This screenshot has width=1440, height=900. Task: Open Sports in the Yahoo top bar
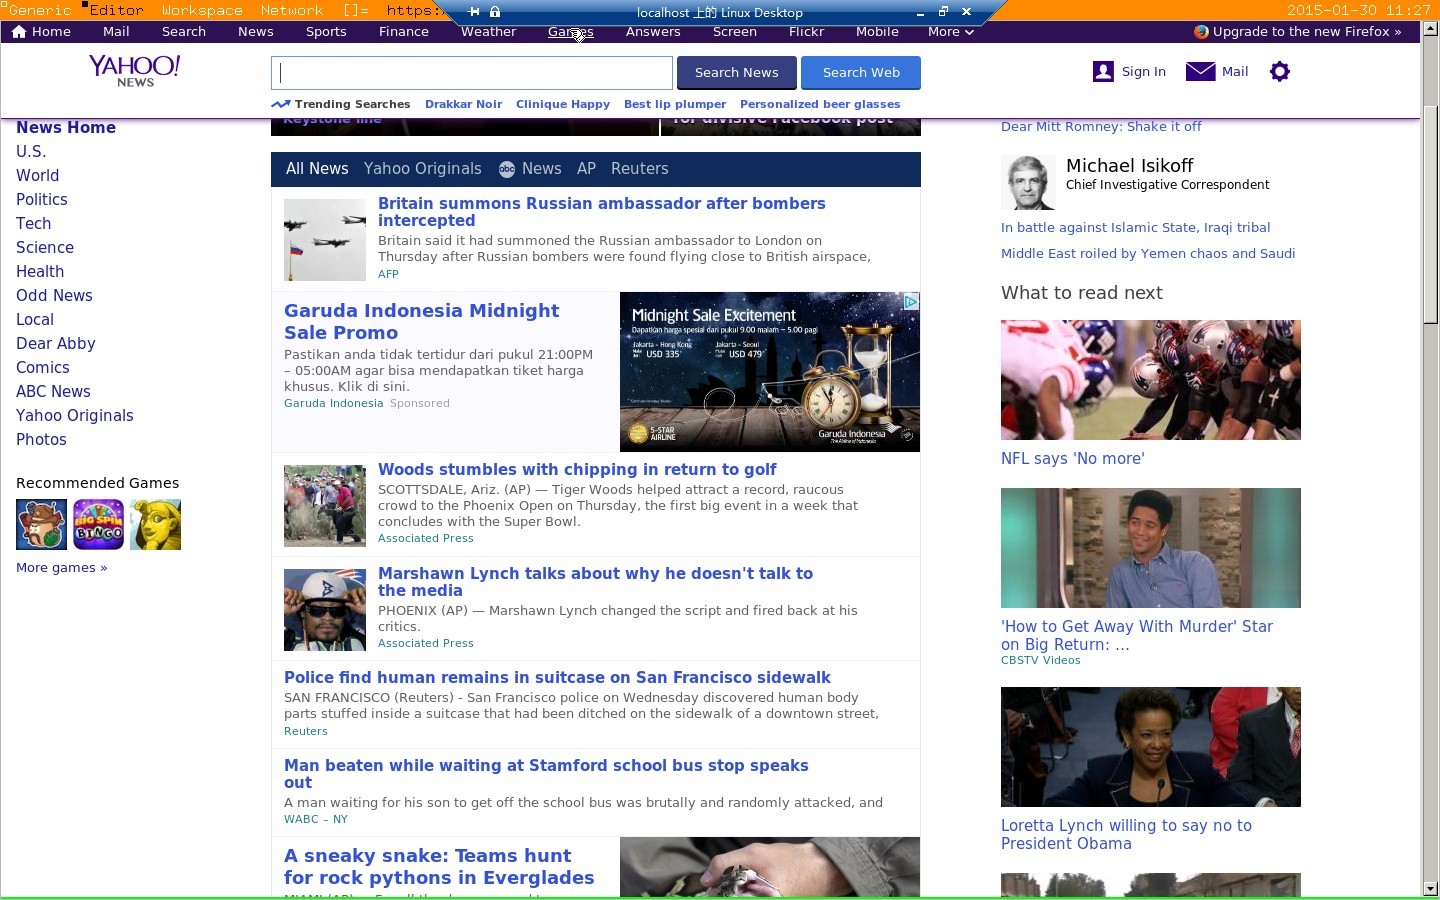pos(326,32)
